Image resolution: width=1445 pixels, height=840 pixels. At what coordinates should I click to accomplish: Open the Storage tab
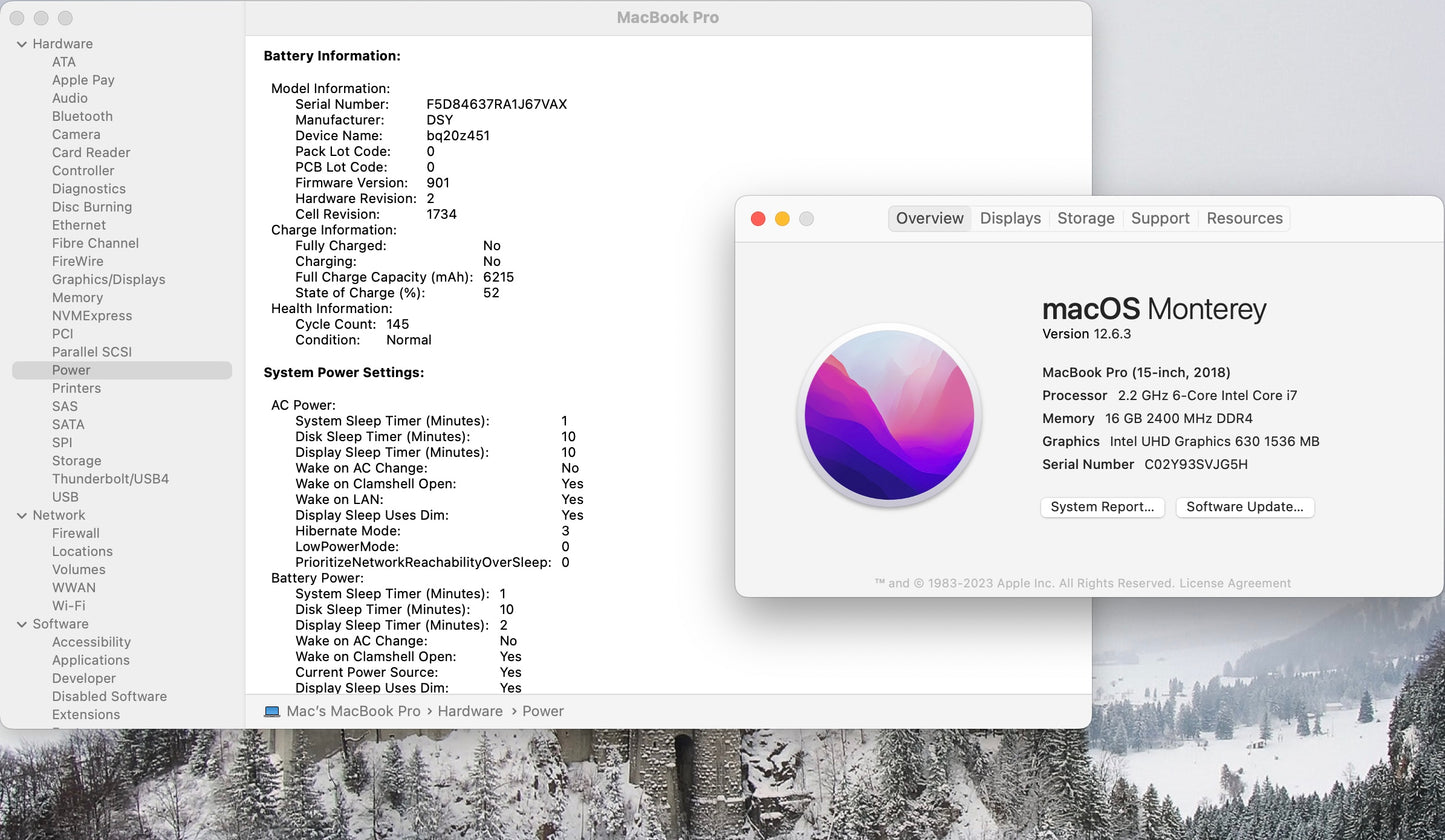coord(1085,218)
